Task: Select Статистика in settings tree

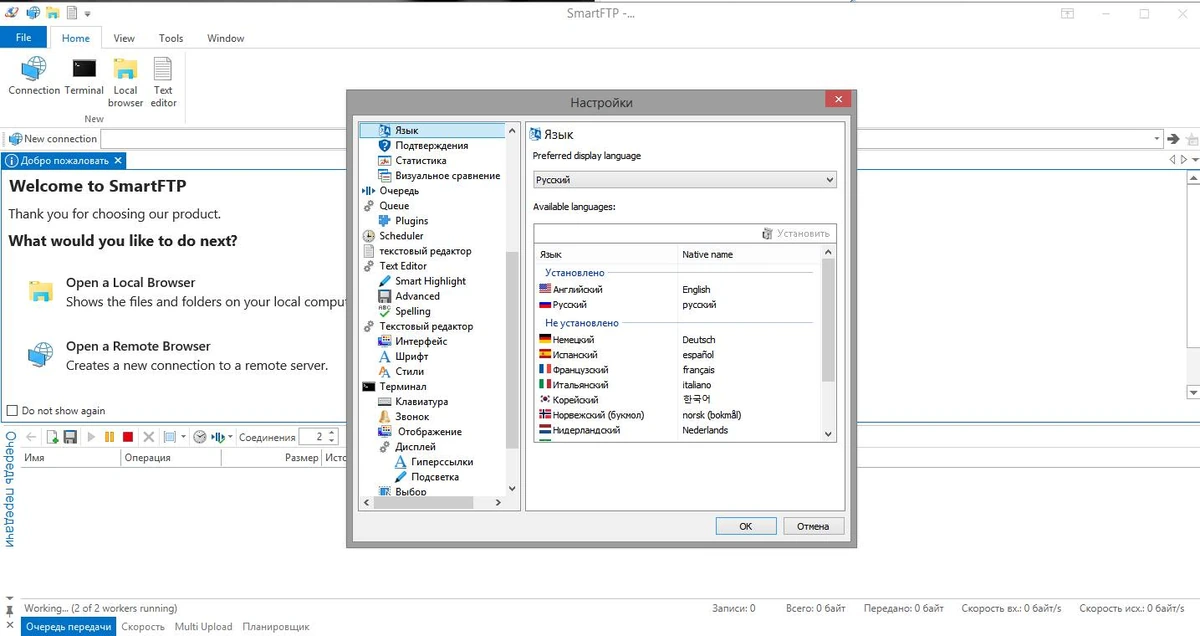Action: [420, 160]
